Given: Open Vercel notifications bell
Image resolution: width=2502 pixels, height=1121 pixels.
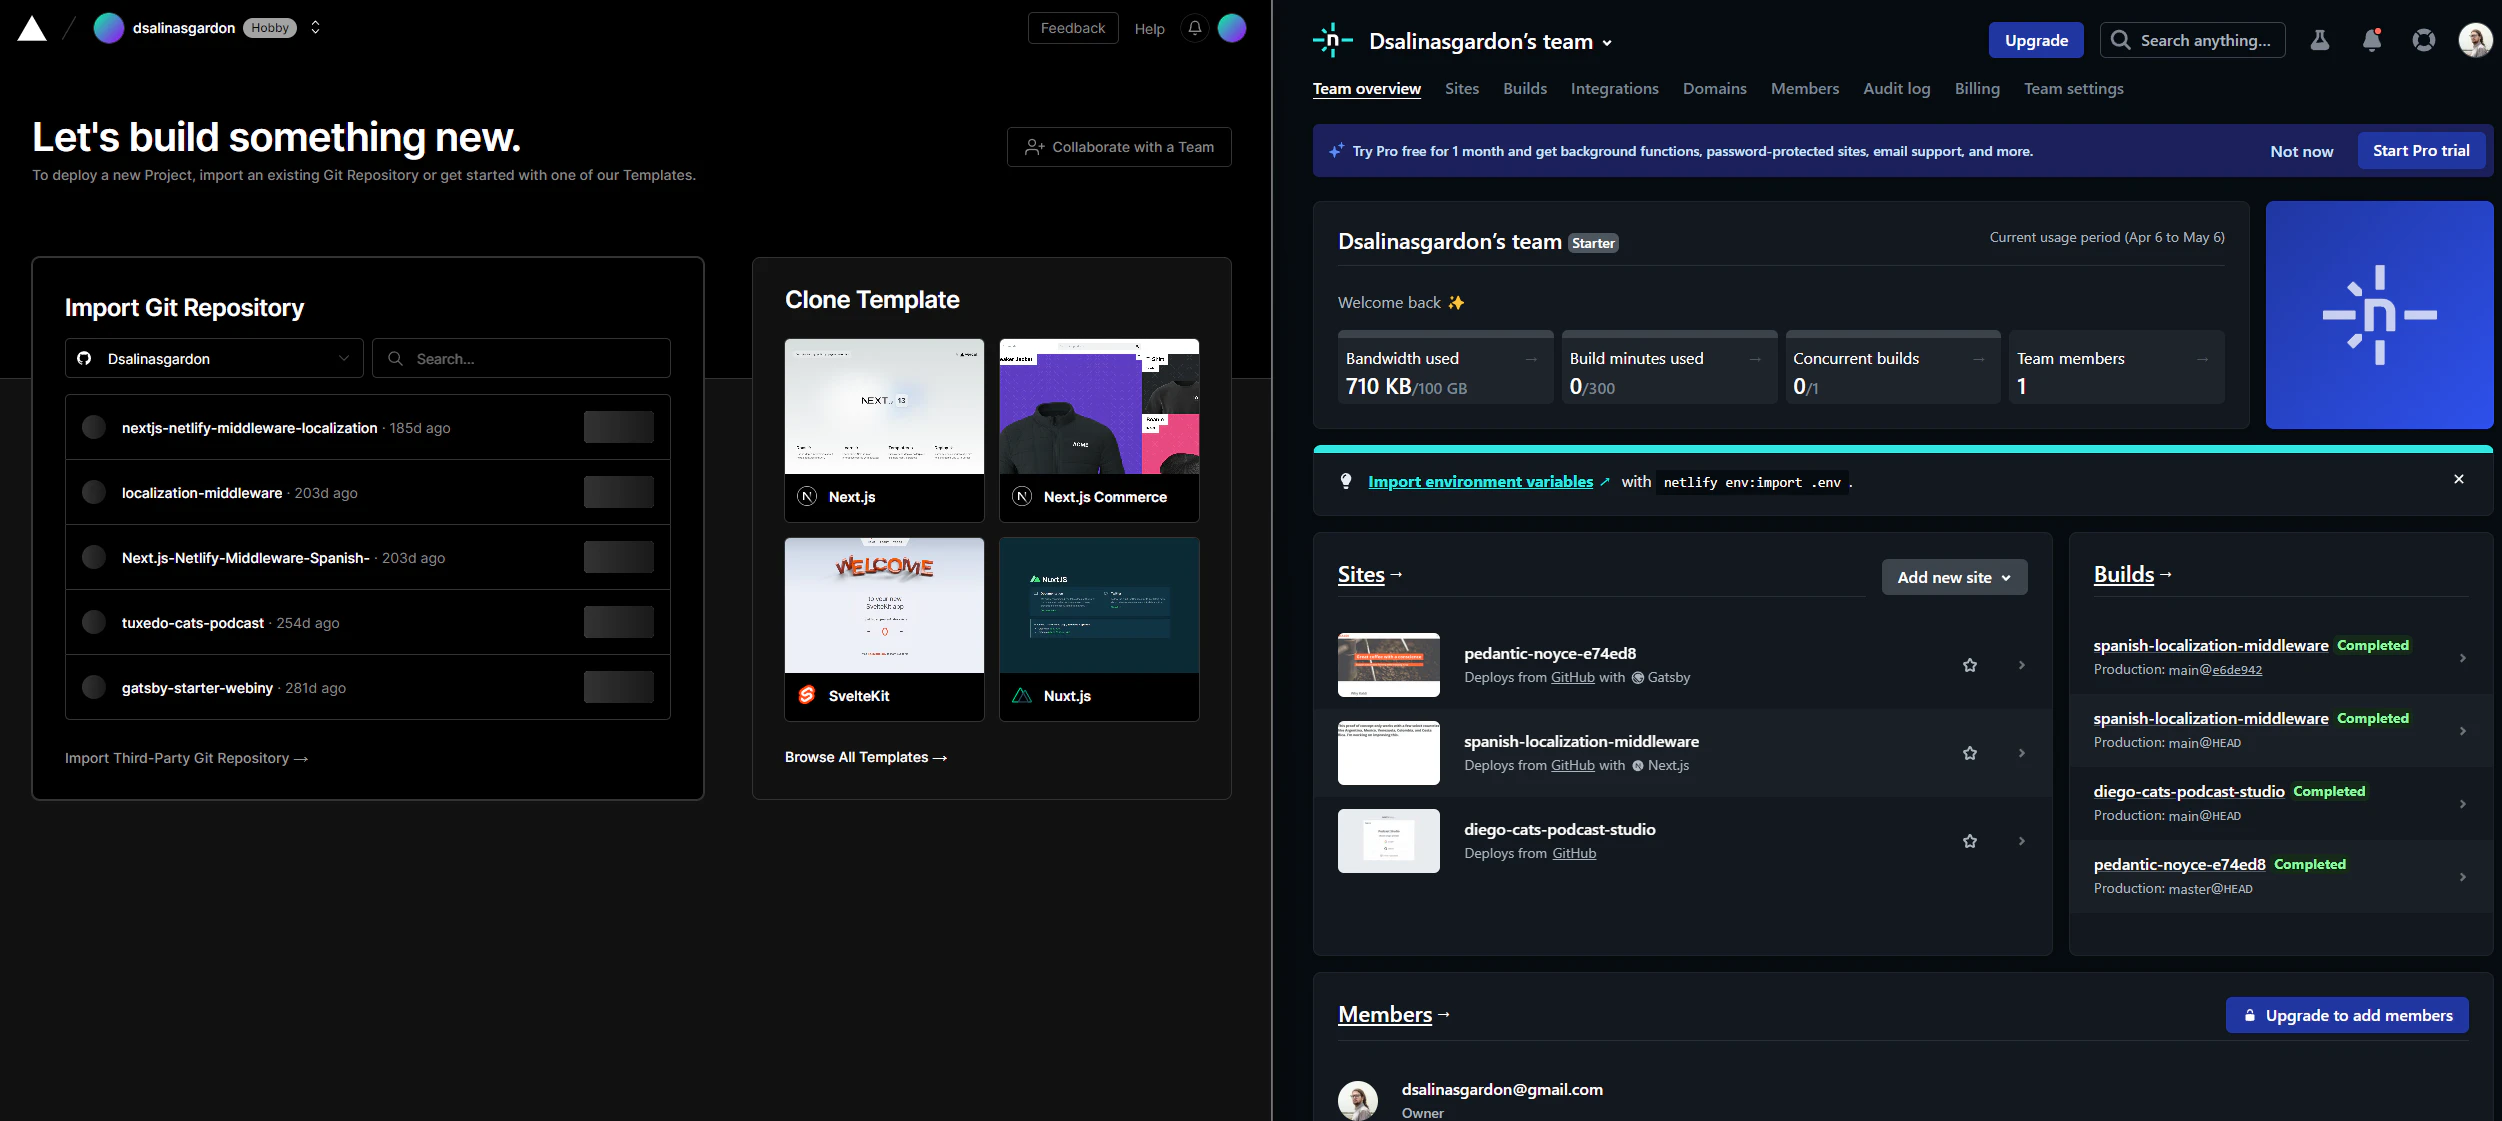Looking at the screenshot, I should [1195, 28].
